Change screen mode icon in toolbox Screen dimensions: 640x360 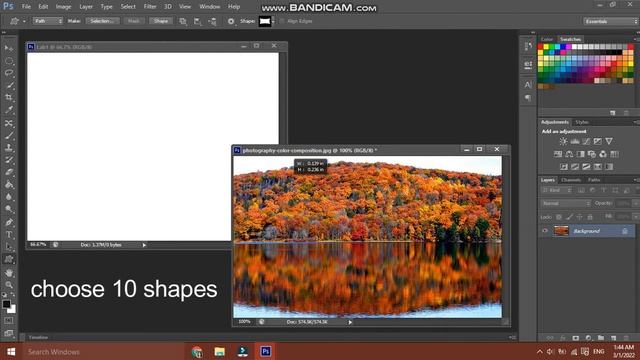[x=9, y=333]
